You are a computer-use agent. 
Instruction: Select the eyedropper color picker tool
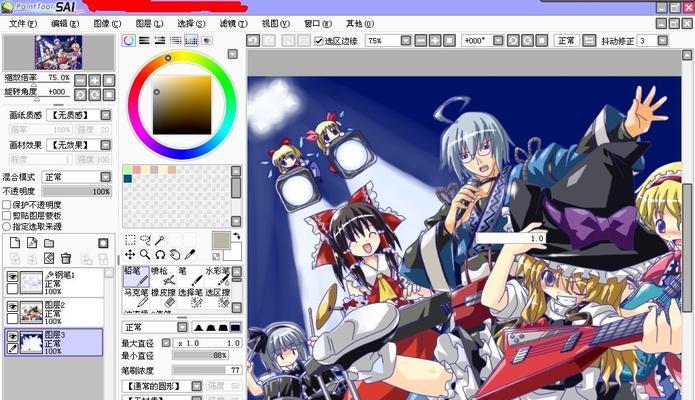pos(190,255)
